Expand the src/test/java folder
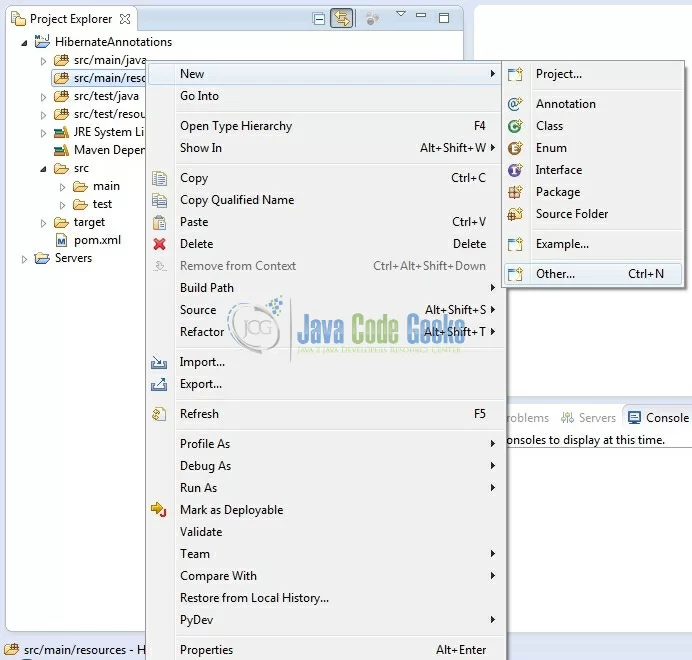Viewport: 692px width, 660px height. click(x=43, y=97)
